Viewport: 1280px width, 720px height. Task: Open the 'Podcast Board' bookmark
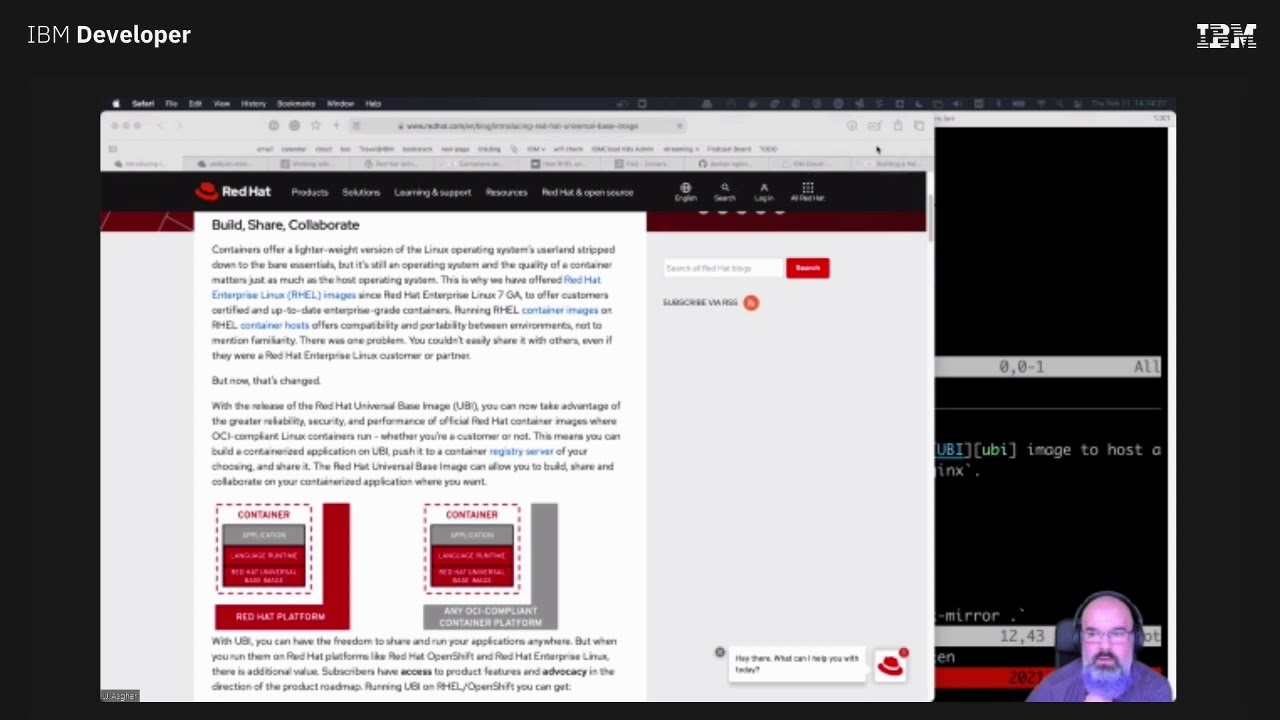tap(729, 149)
